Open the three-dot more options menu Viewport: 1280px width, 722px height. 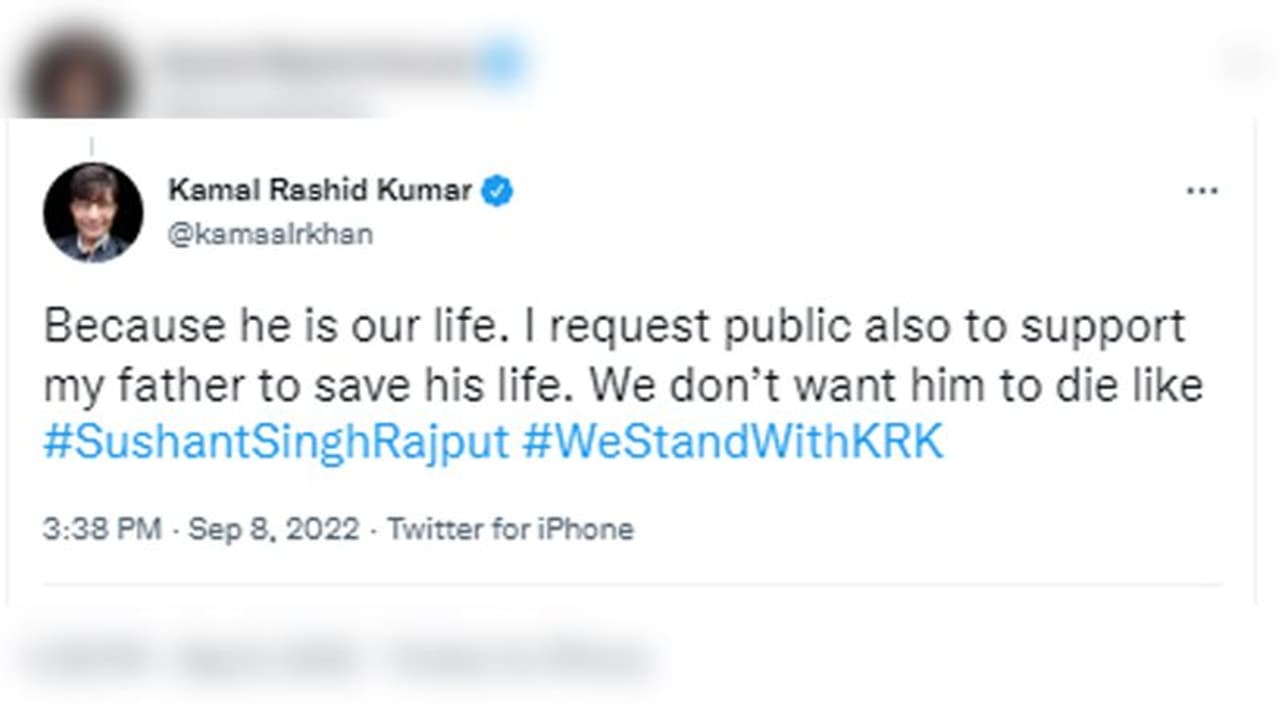1201,191
